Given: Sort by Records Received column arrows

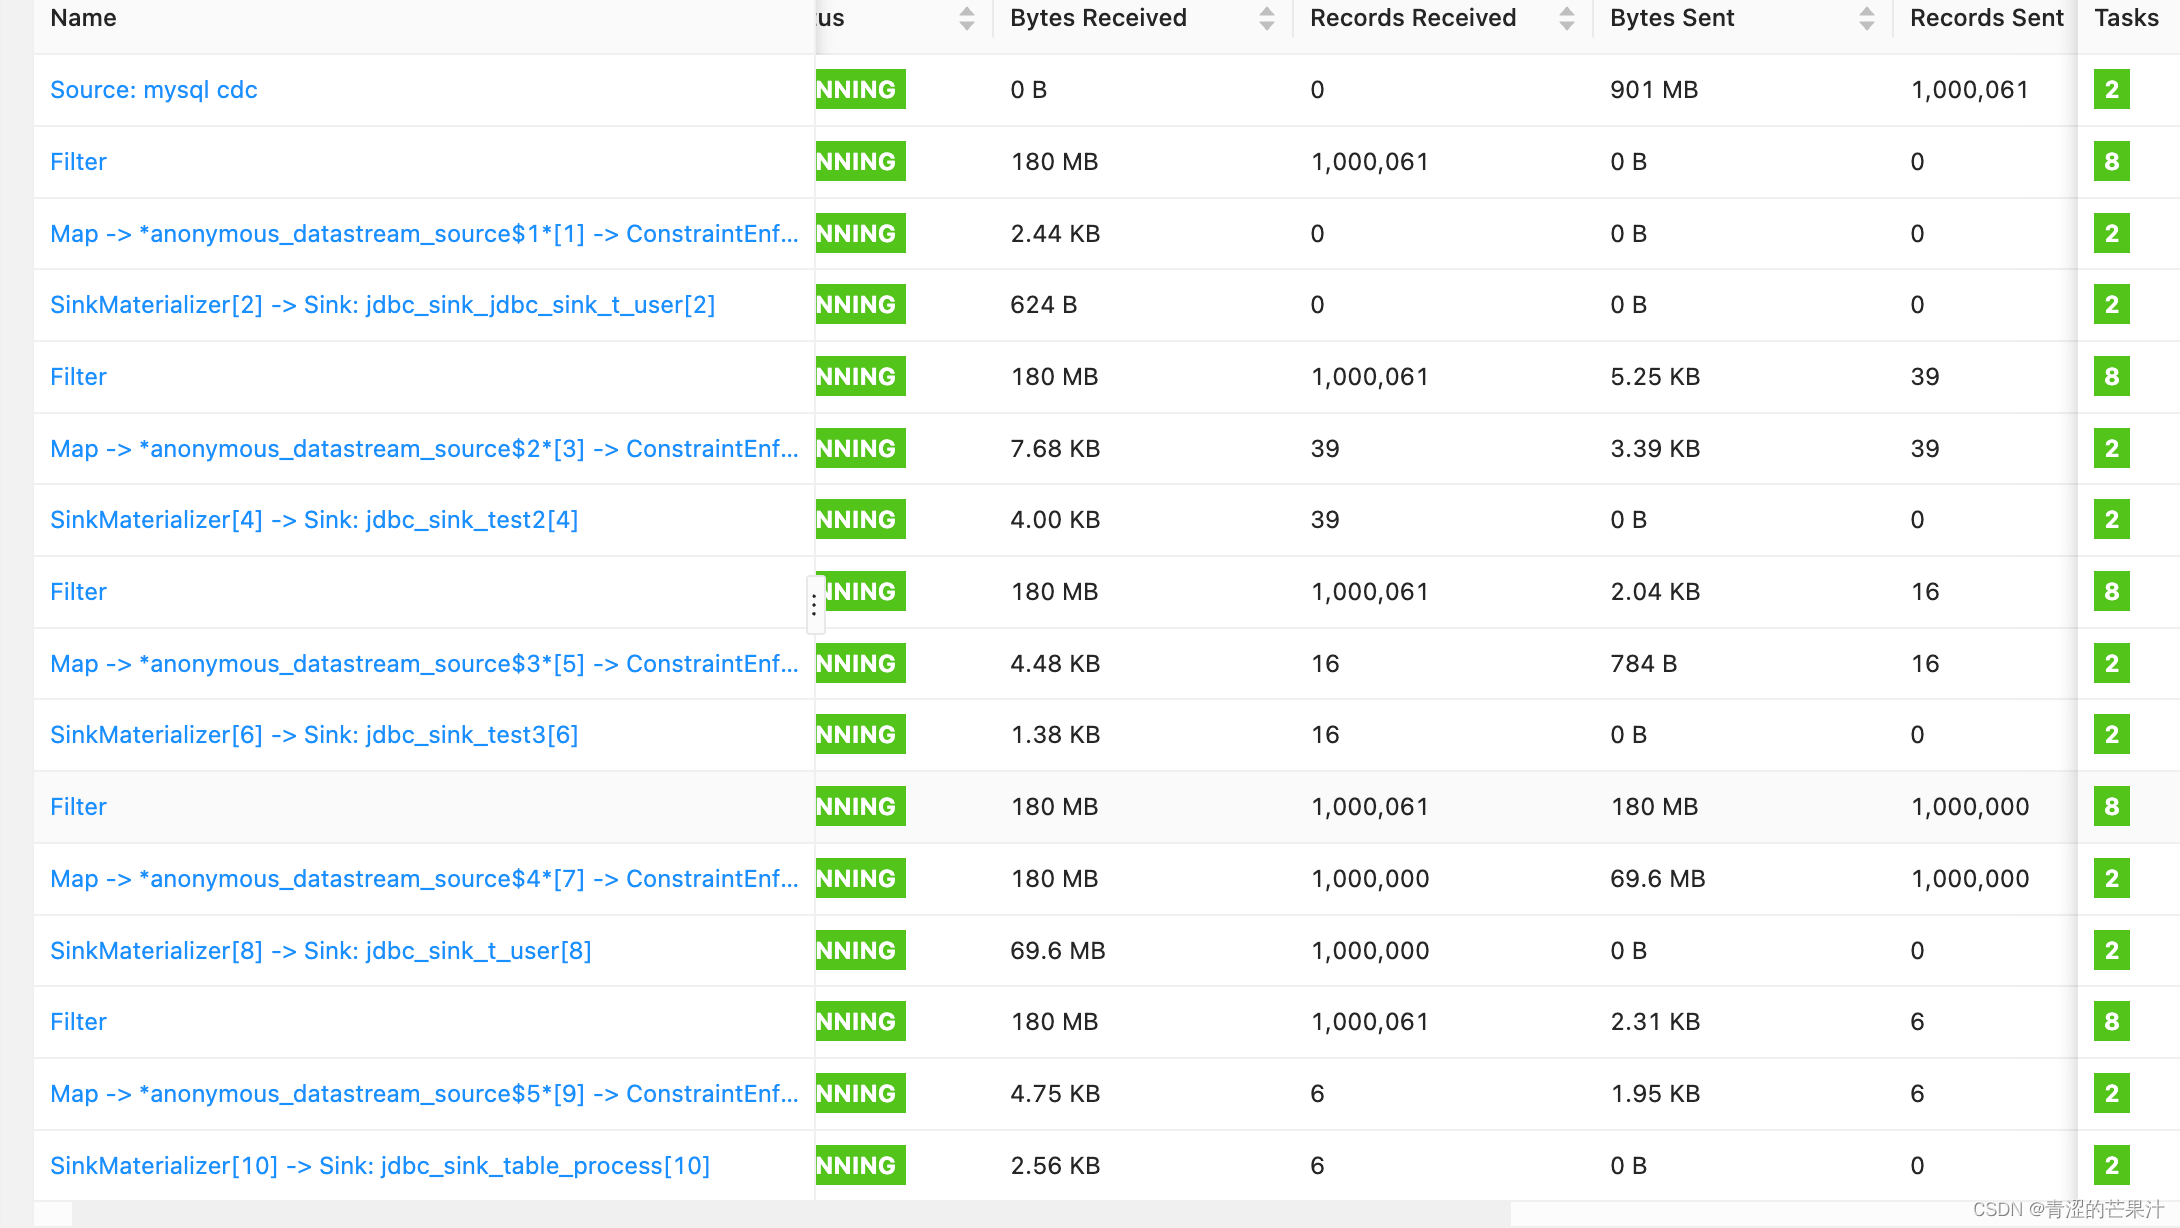Looking at the screenshot, I should pos(1566,18).
